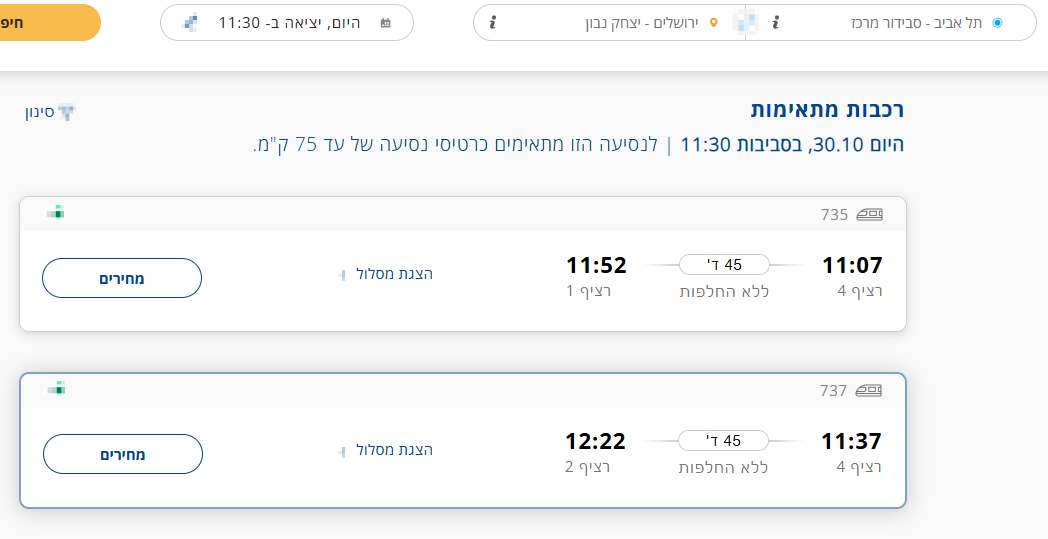Open the סינון filter
The height and width of the screenshot is (539, 1048).
(x=52, y=112)
